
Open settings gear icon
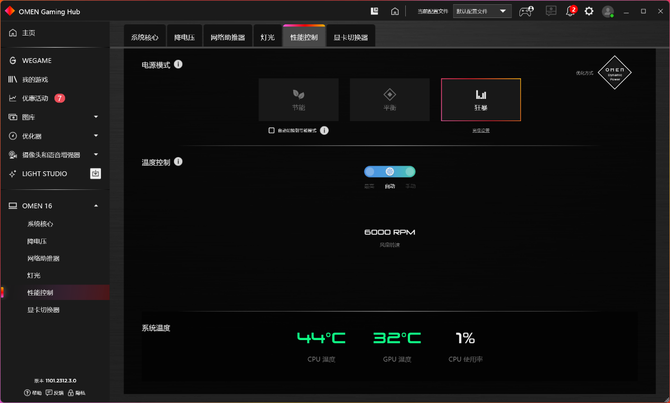589,11
